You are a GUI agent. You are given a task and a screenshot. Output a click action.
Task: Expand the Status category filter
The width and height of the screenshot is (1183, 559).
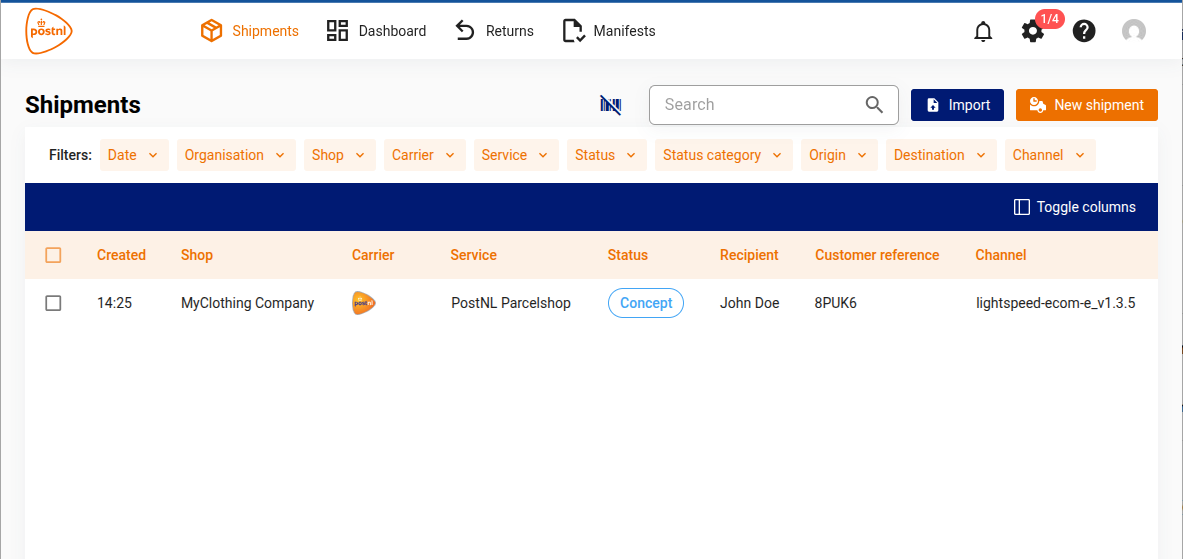(723, 155)
